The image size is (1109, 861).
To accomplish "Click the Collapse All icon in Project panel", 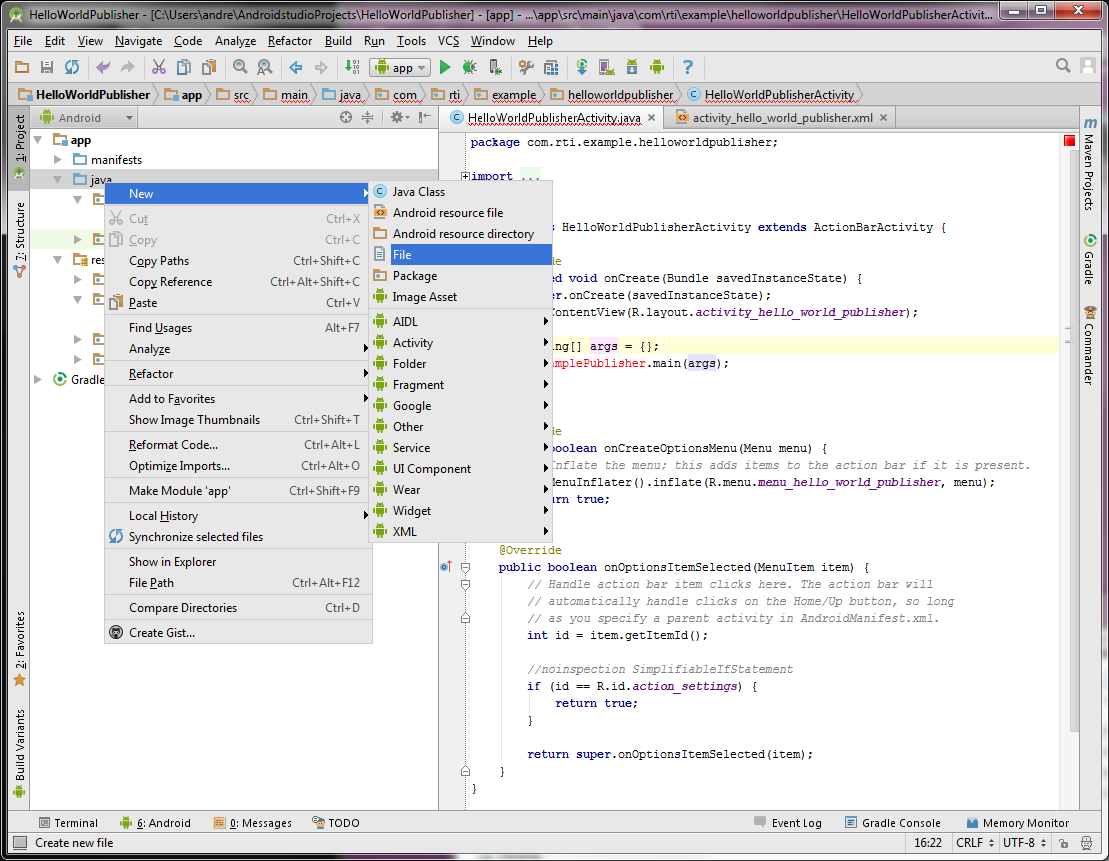I will pyautogui.click(x=368, y=117).
